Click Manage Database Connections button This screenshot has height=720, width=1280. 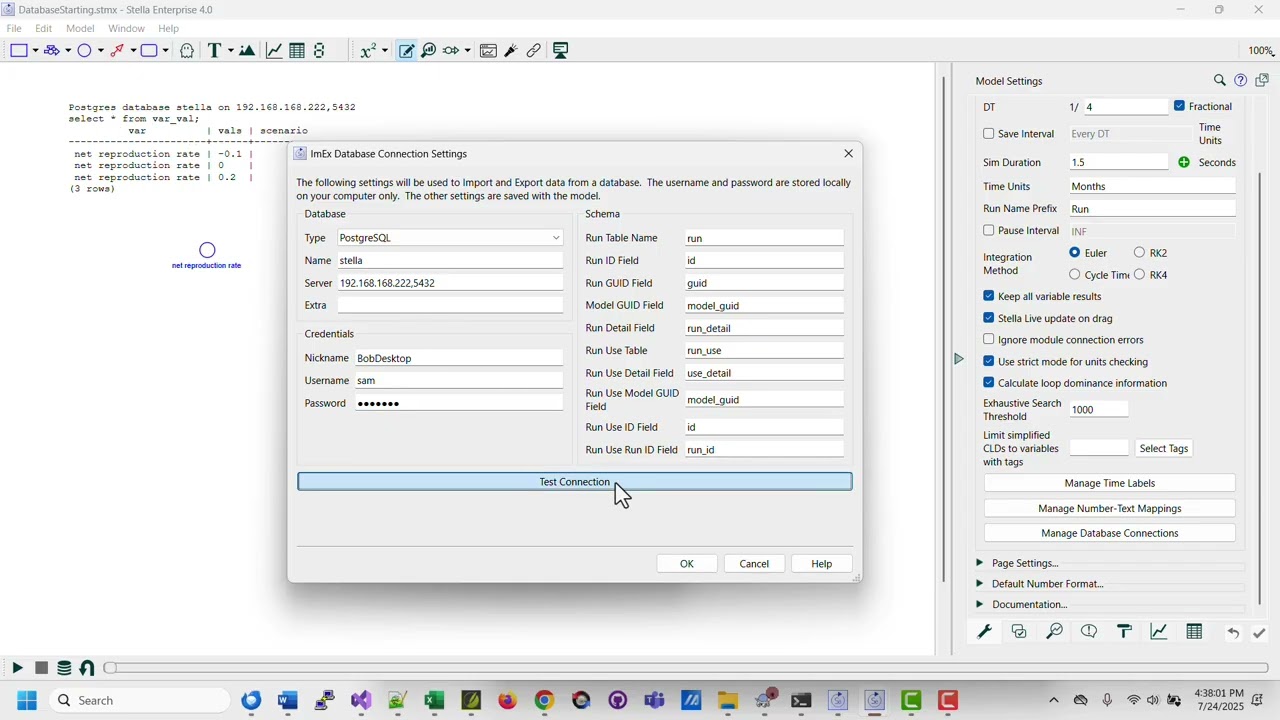tap(1110, 533)
